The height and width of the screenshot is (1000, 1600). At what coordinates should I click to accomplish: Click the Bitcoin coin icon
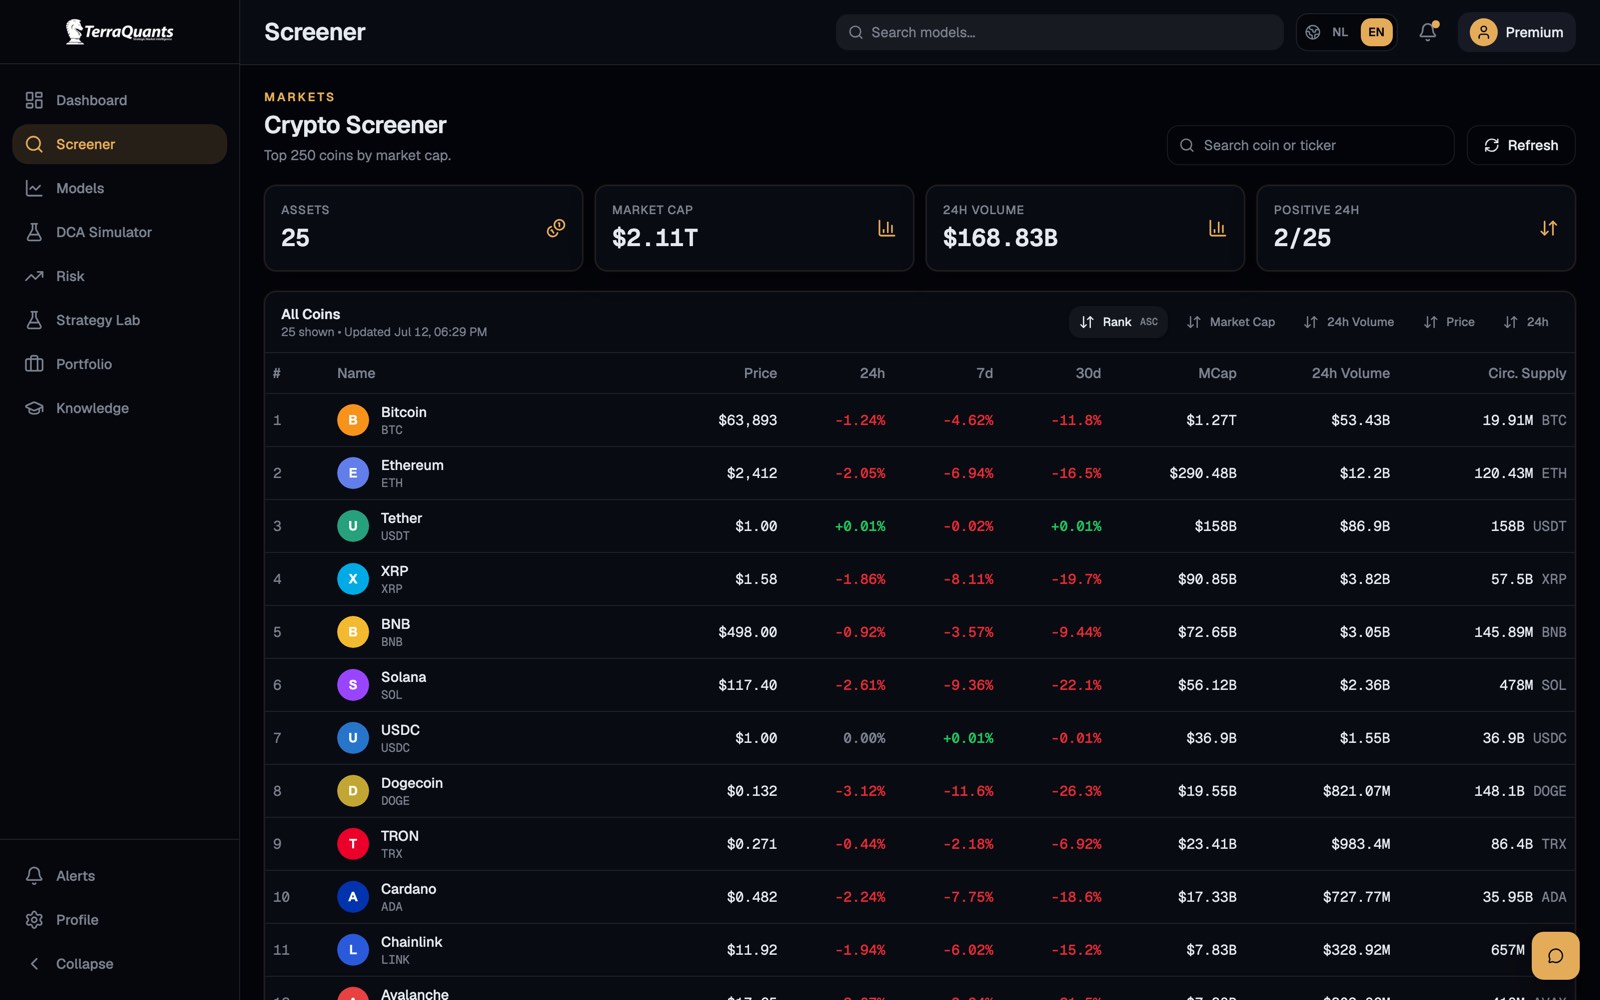(353, 420)
